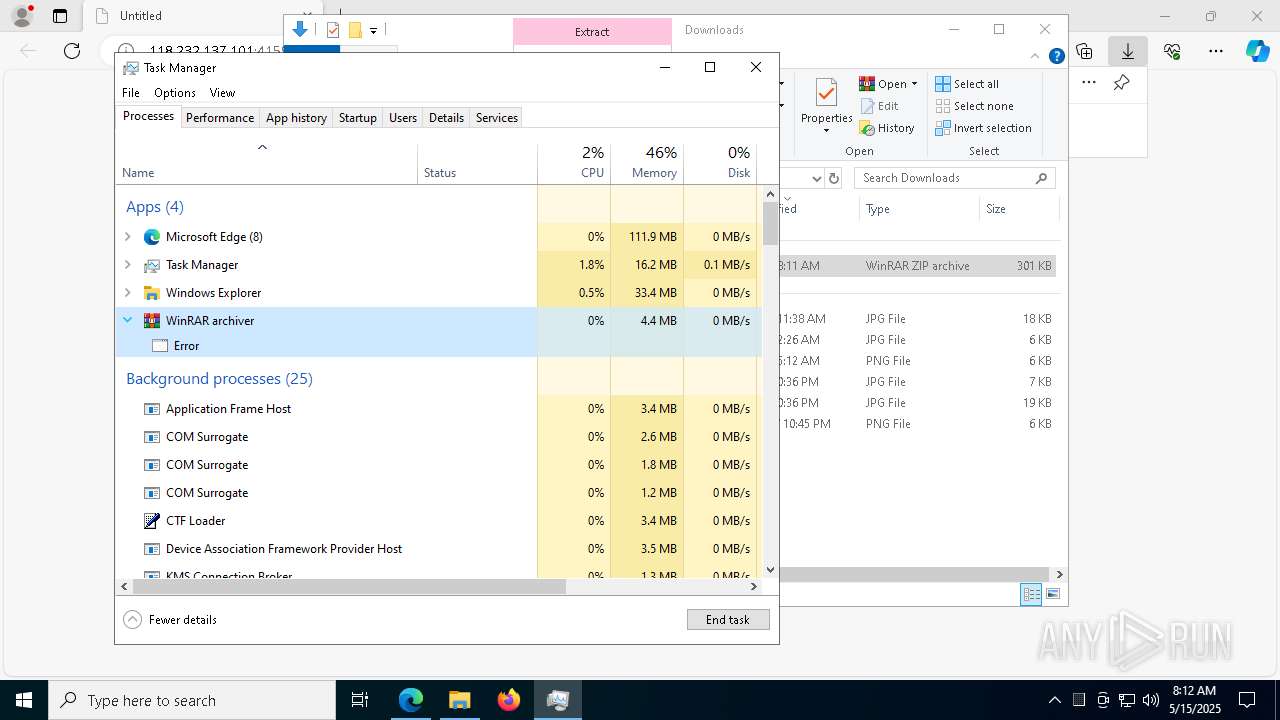Open the Open button dropdown arrow
The image size is (1280, 720).
(914, 84)
